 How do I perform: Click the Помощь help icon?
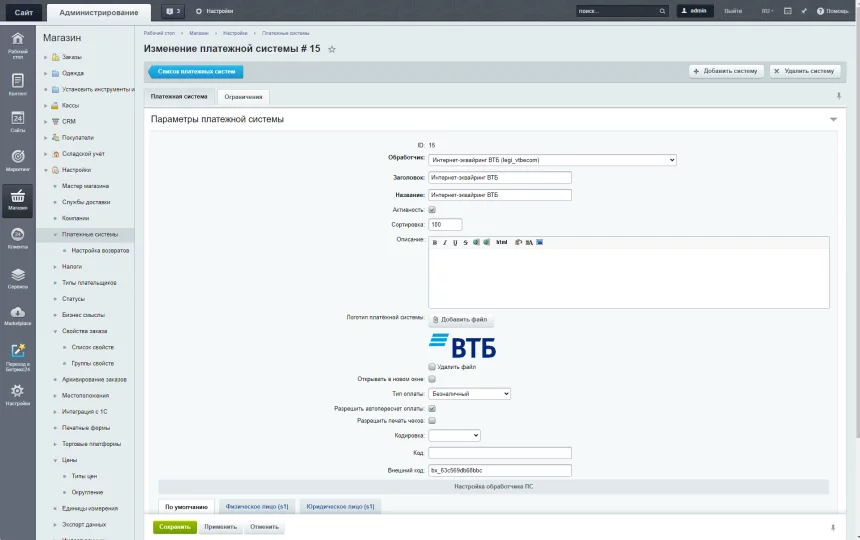pos(833,11)
